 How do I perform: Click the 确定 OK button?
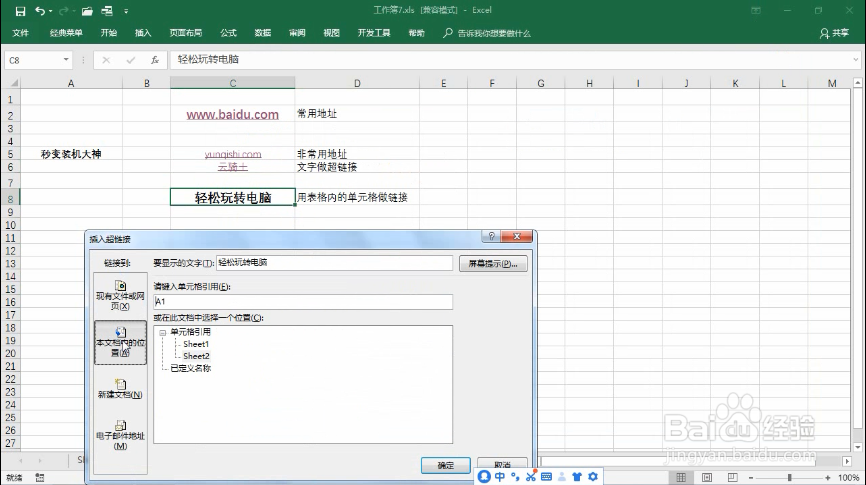[446, 466]
